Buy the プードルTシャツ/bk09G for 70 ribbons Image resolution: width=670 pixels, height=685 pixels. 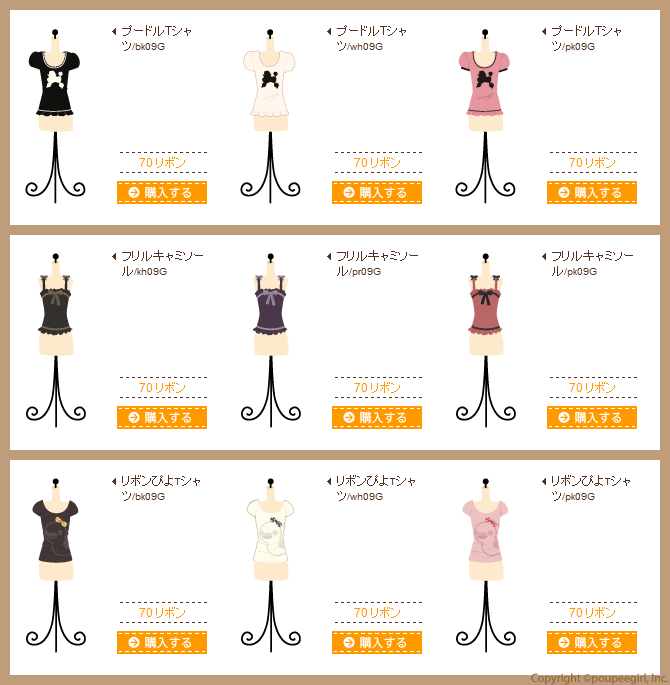[x=162, y=192]
